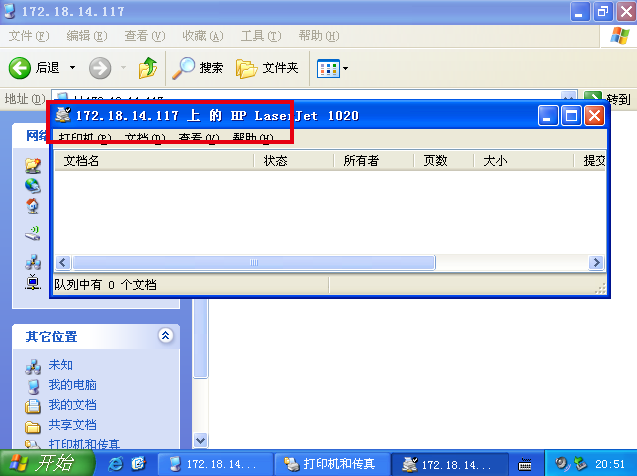Click the tray printer status icon
This screenshot has height=476, width=637.
(x=580, y=463)
